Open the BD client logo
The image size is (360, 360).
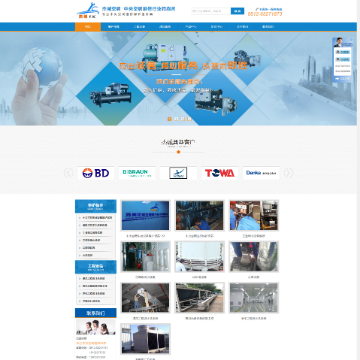pyautogui.click(x=96, y=173)
